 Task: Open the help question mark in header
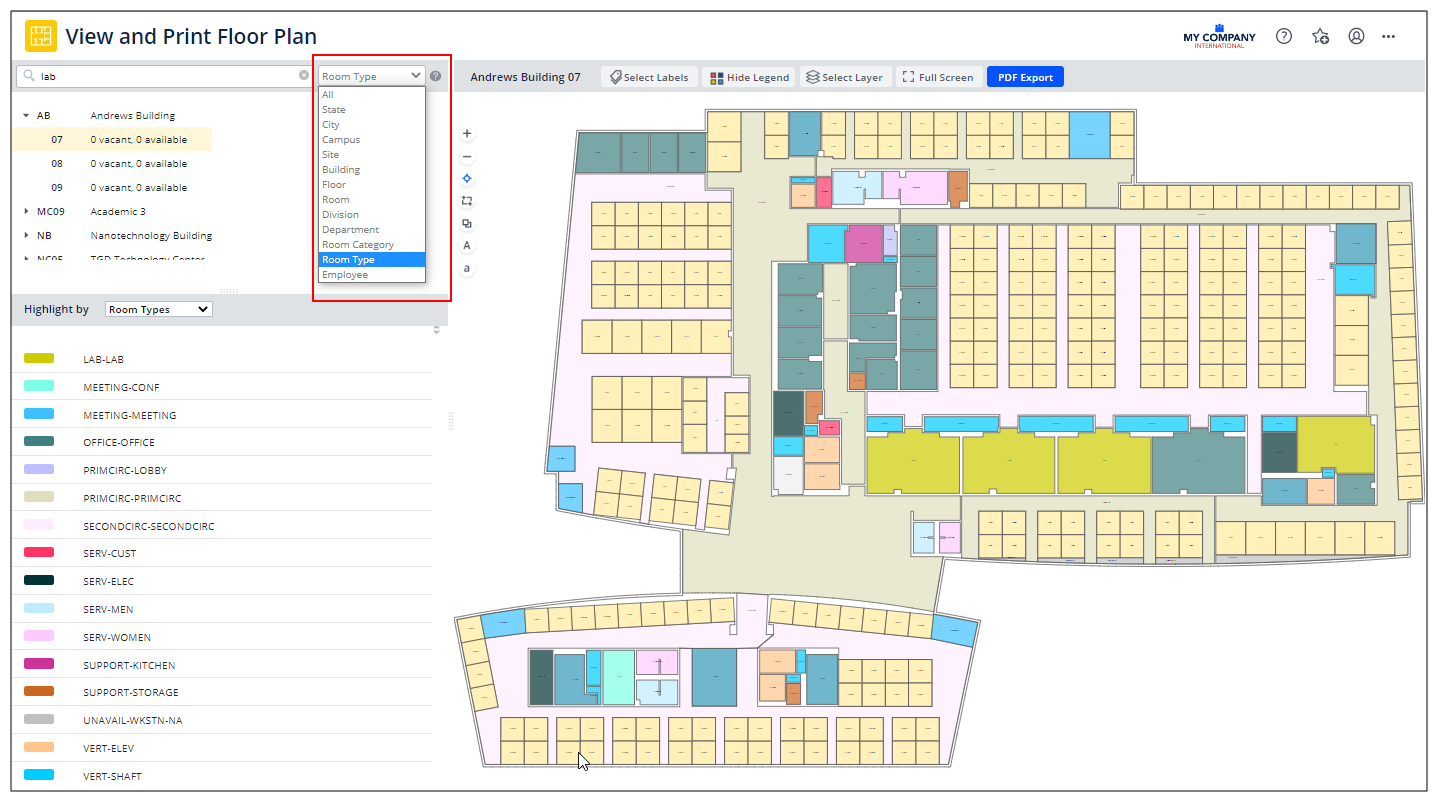pyautogui.click(x=1284, y=36)
